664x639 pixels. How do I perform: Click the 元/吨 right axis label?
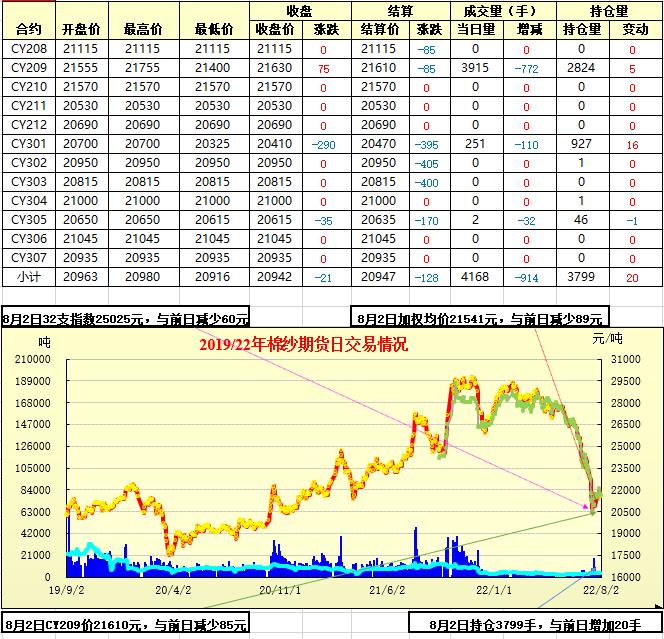pos(627,340)
